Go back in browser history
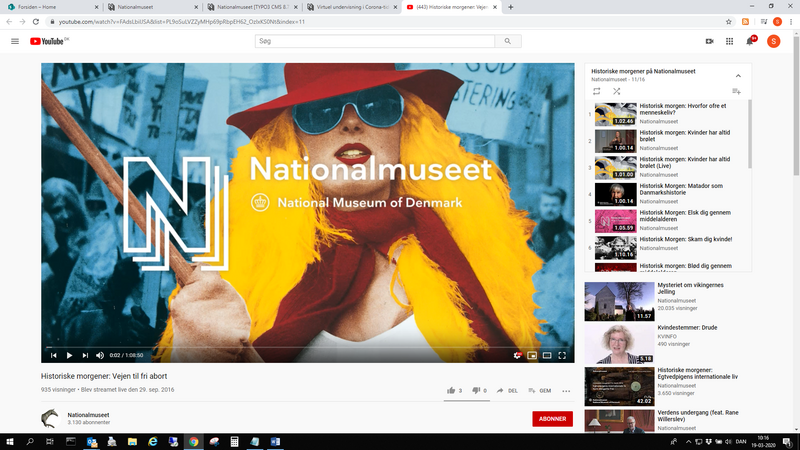This screenshot has height=450, width=800. point(9,22)
